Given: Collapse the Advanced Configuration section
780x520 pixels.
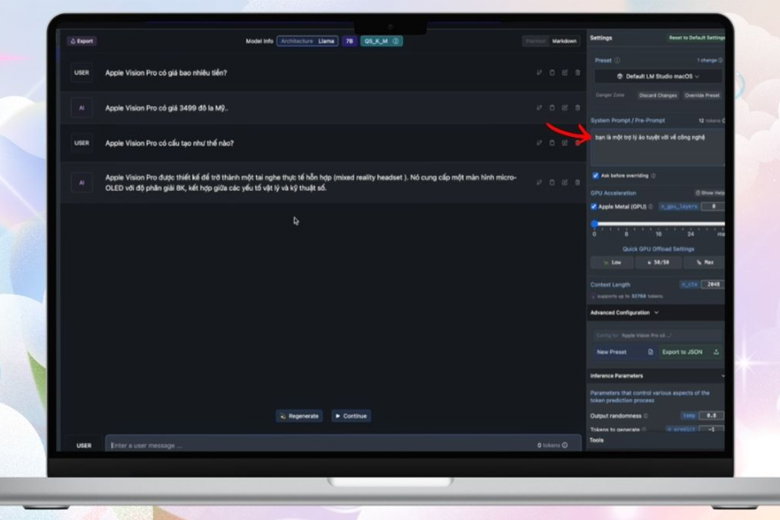Looking at the screenshot, I should 657,312.
